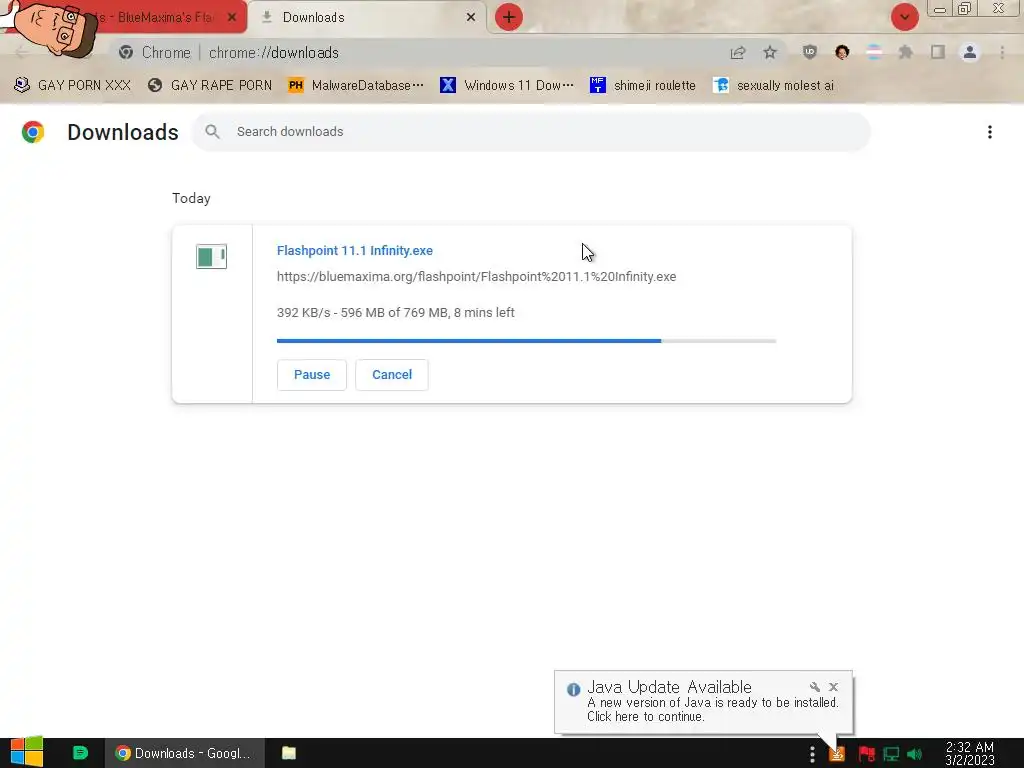1024x768 pixels.
Task: Open the Windows Start menu
Action: [27, 753]
